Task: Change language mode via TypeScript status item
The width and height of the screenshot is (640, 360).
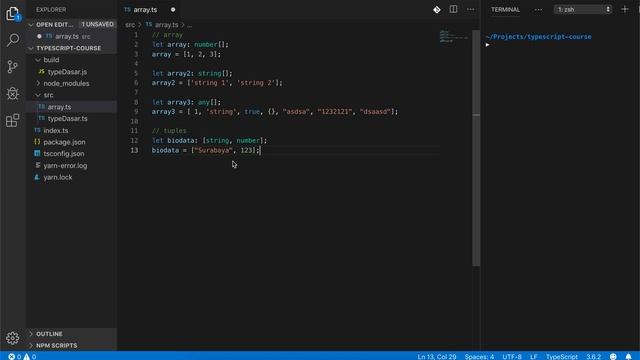Action: click(562, 356)
